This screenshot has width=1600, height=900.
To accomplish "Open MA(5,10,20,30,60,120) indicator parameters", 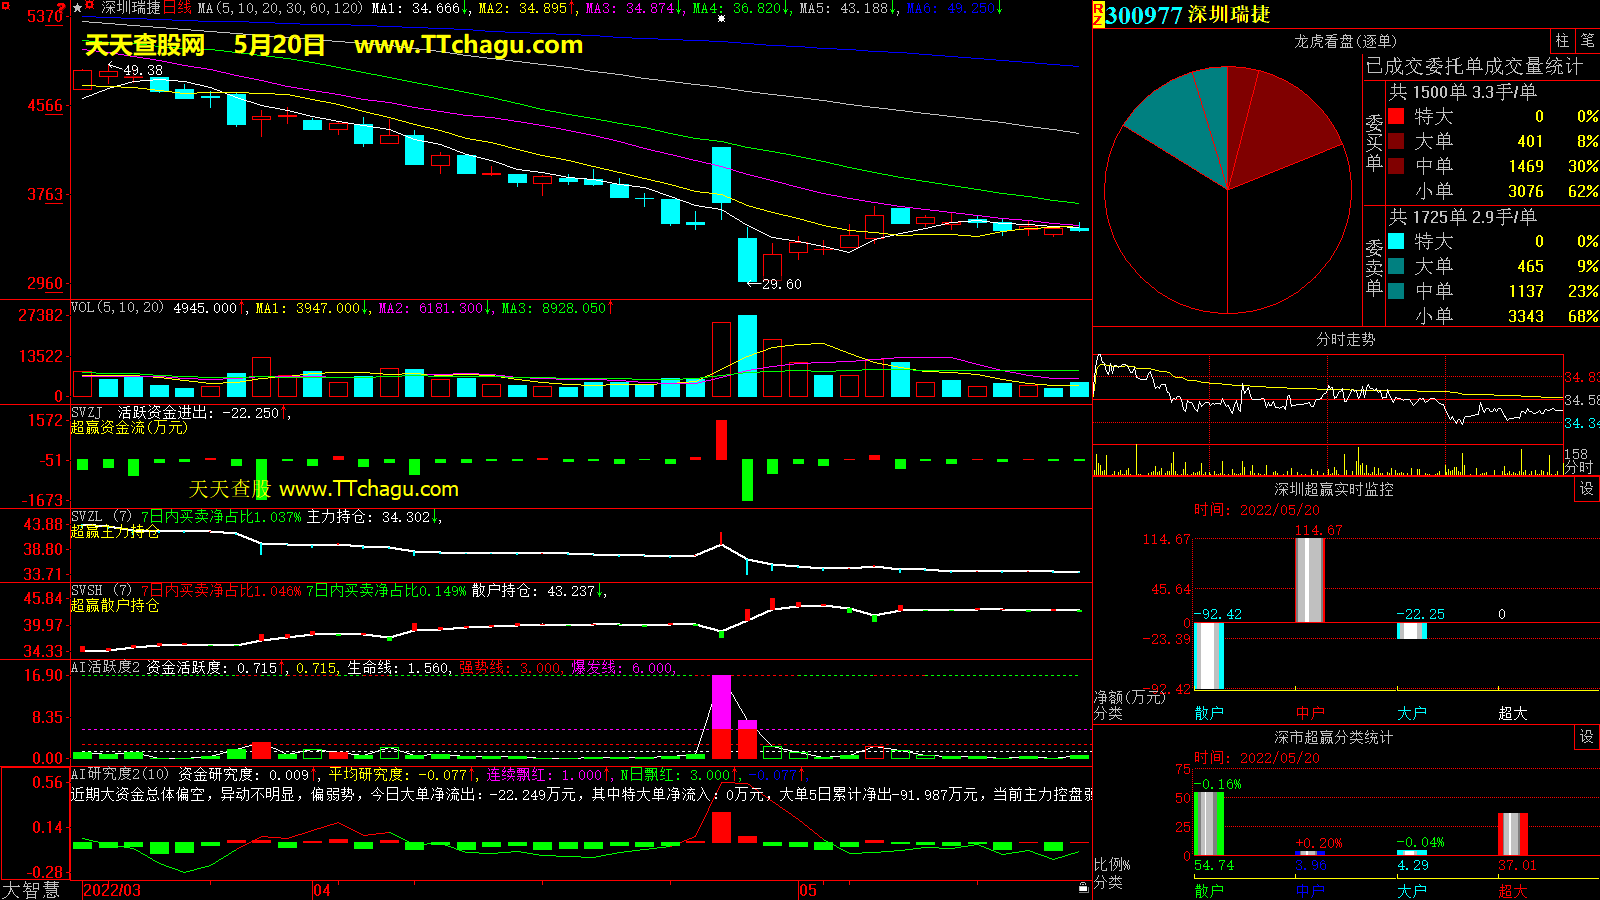I will (280, 8).
